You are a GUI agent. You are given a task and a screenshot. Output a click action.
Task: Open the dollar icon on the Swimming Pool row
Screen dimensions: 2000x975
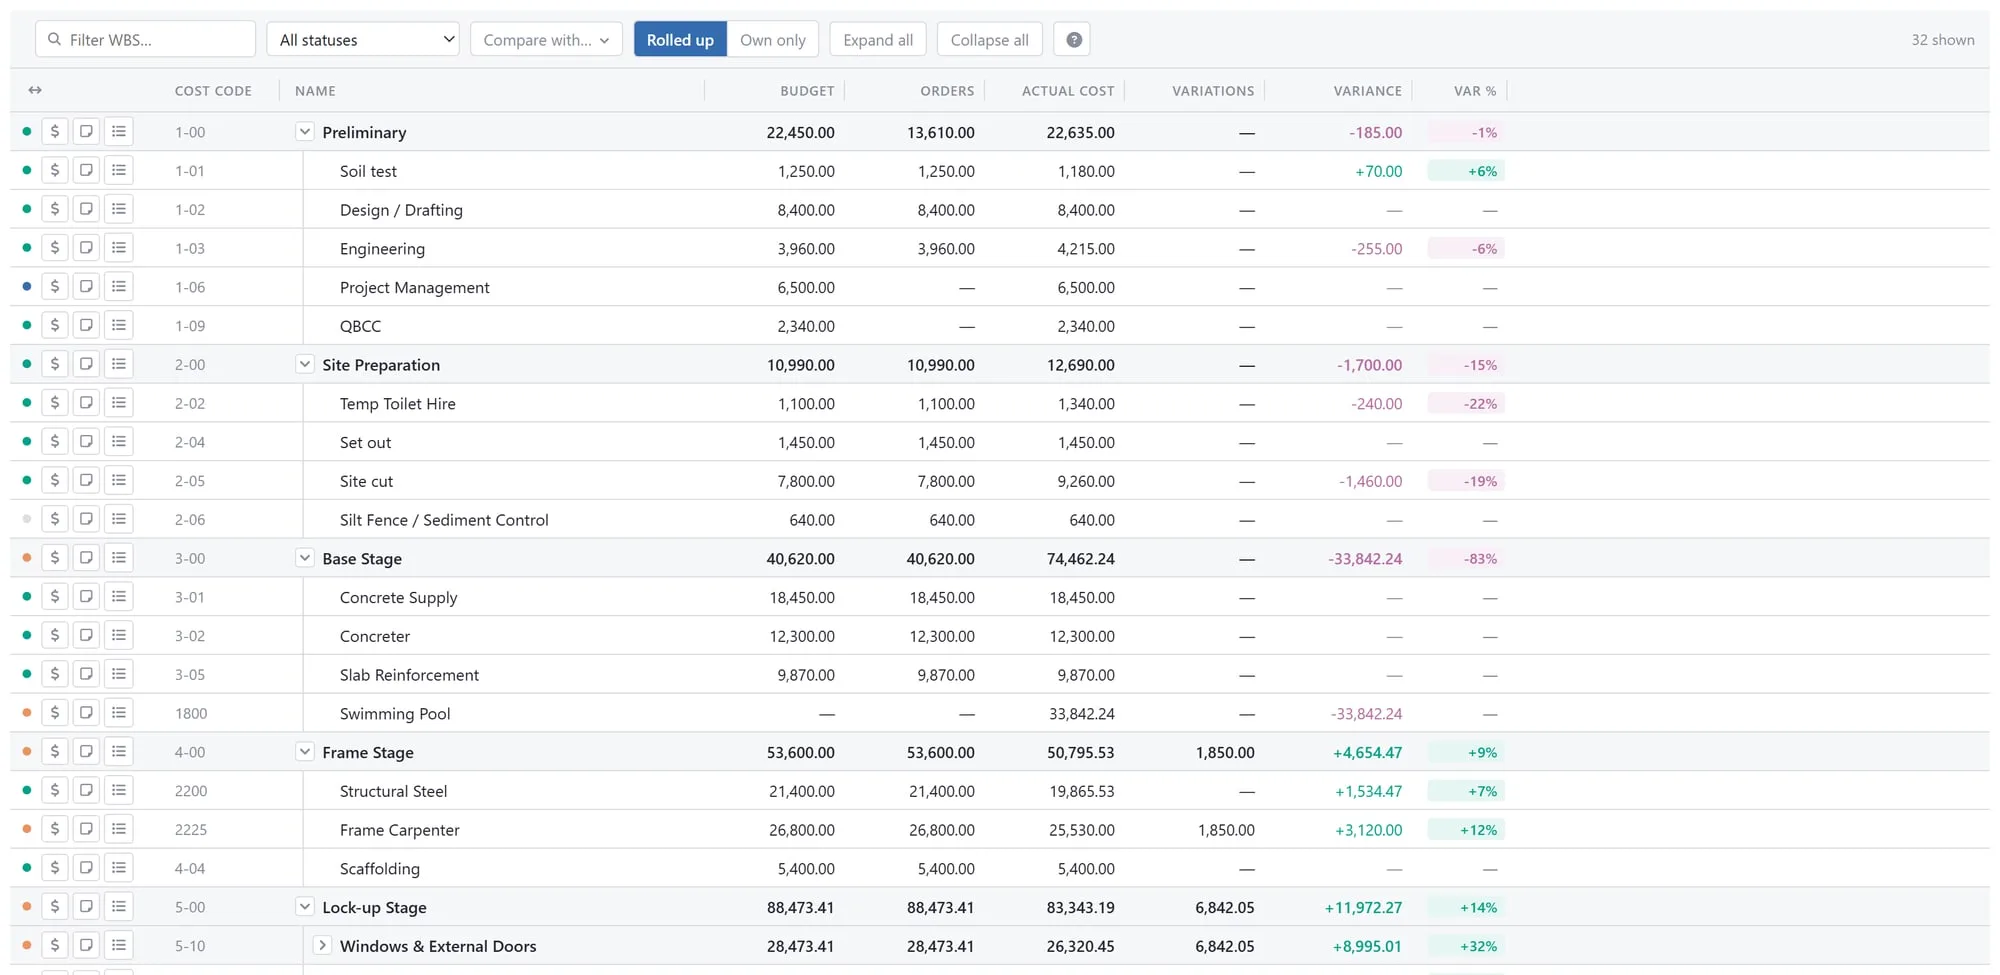pos(55,713)
